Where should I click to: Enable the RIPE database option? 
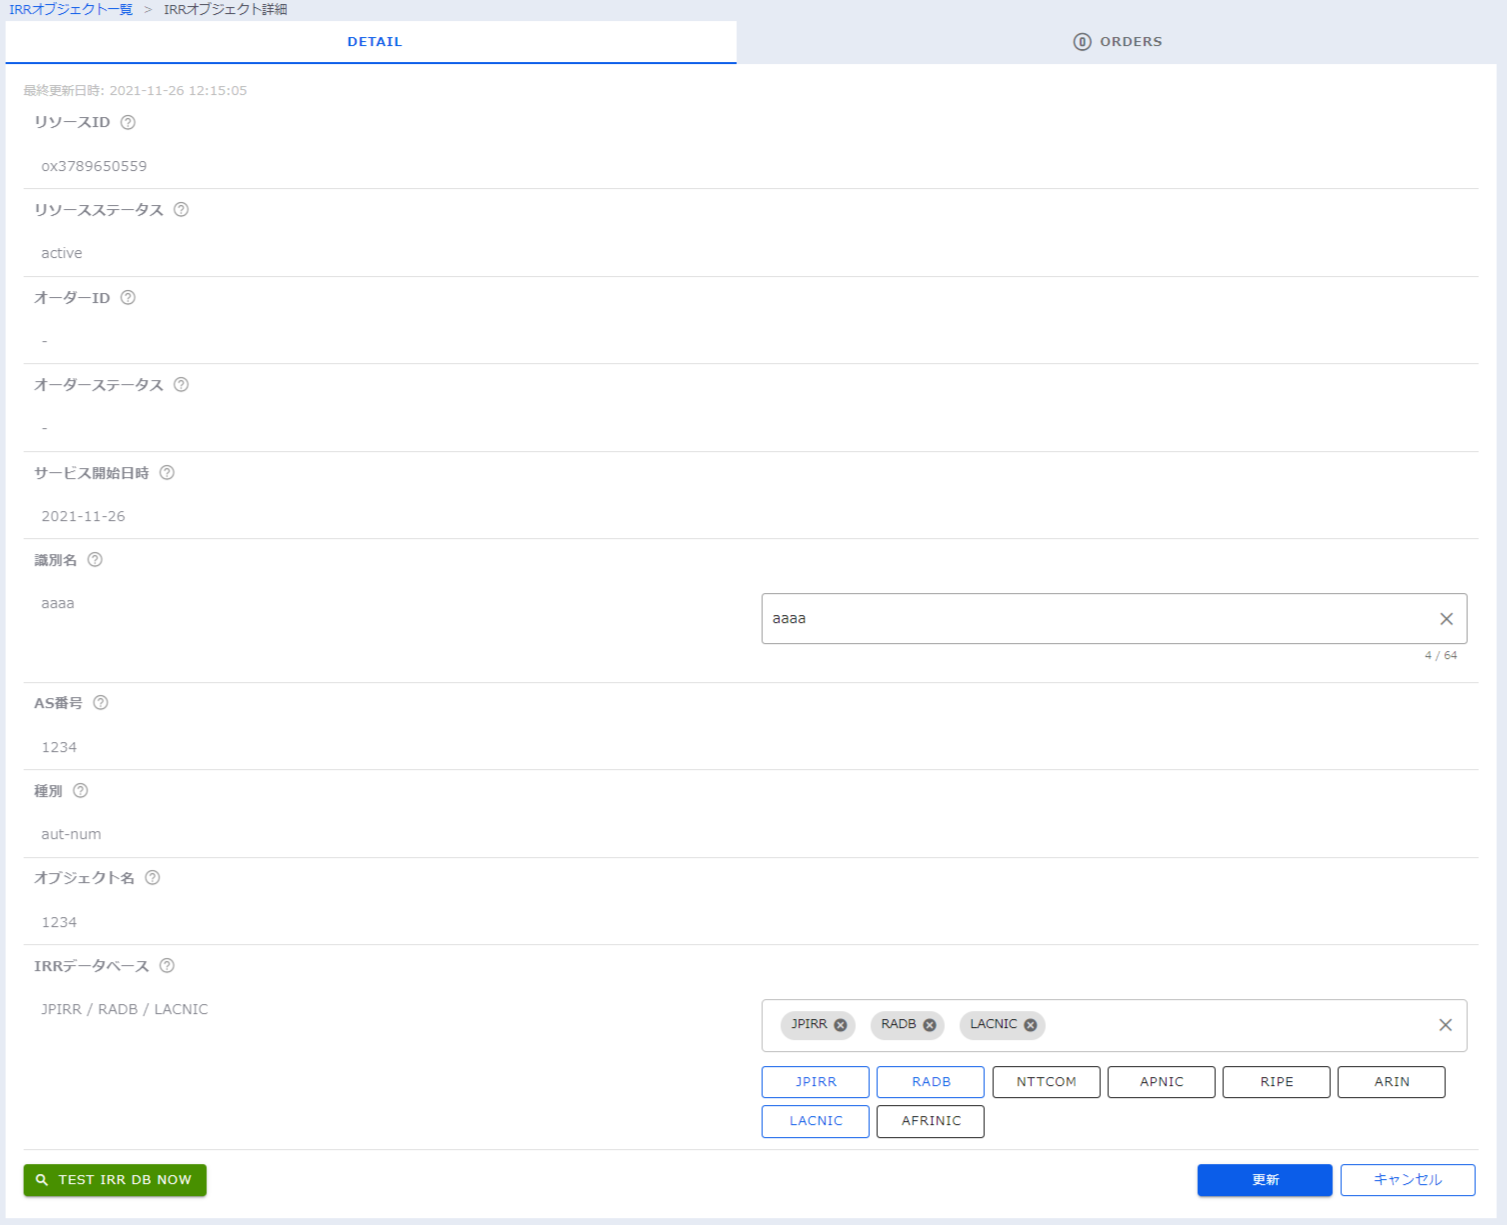tap(1276, 1082)
